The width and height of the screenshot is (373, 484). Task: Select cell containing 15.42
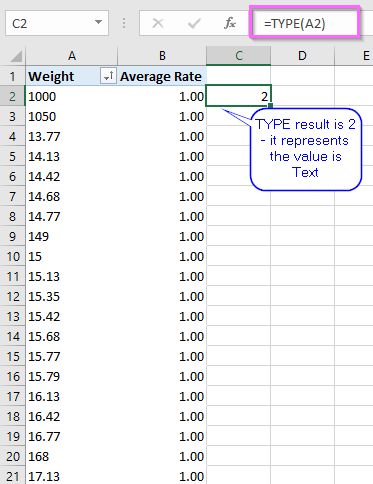point(72,316)
